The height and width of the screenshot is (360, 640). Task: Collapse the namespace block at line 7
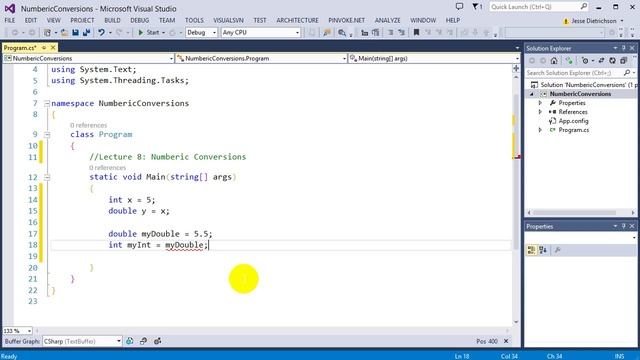pyautogui.click(x=47, y=104)
